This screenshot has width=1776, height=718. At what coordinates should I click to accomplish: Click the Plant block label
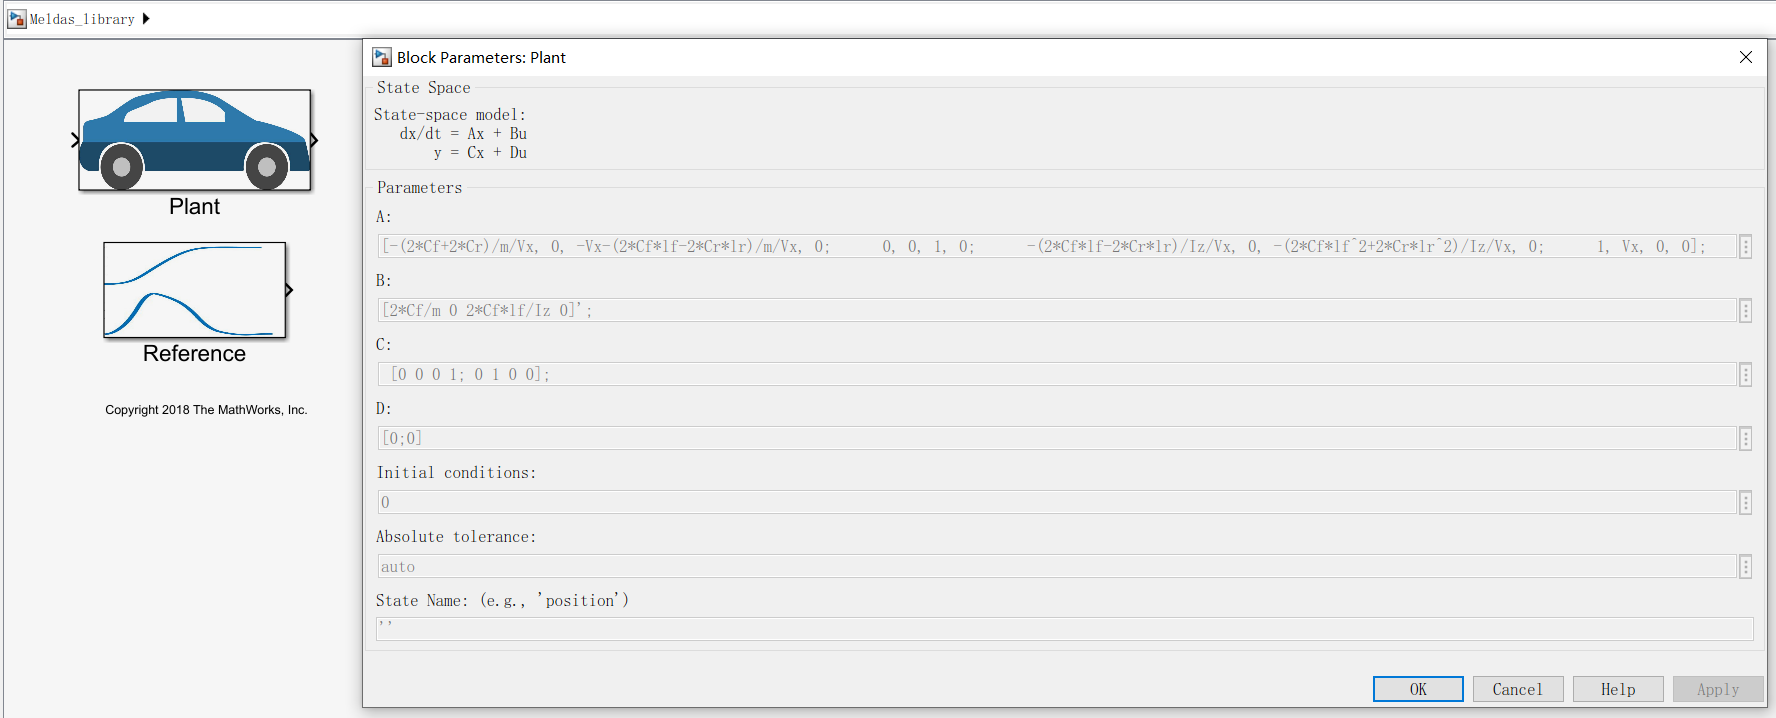(194, 207)
